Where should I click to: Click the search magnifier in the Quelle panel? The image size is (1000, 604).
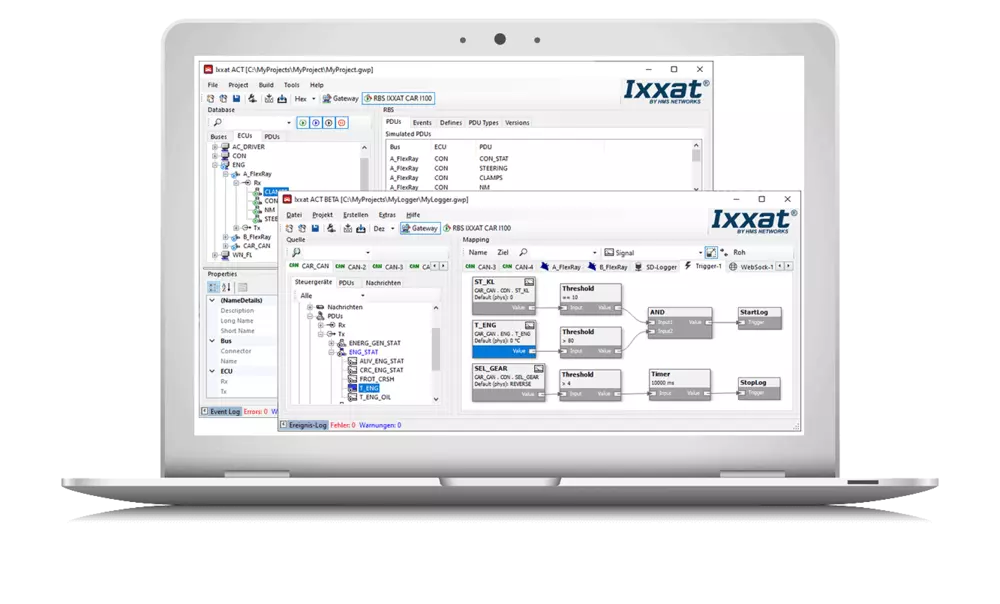click(297, 253)
